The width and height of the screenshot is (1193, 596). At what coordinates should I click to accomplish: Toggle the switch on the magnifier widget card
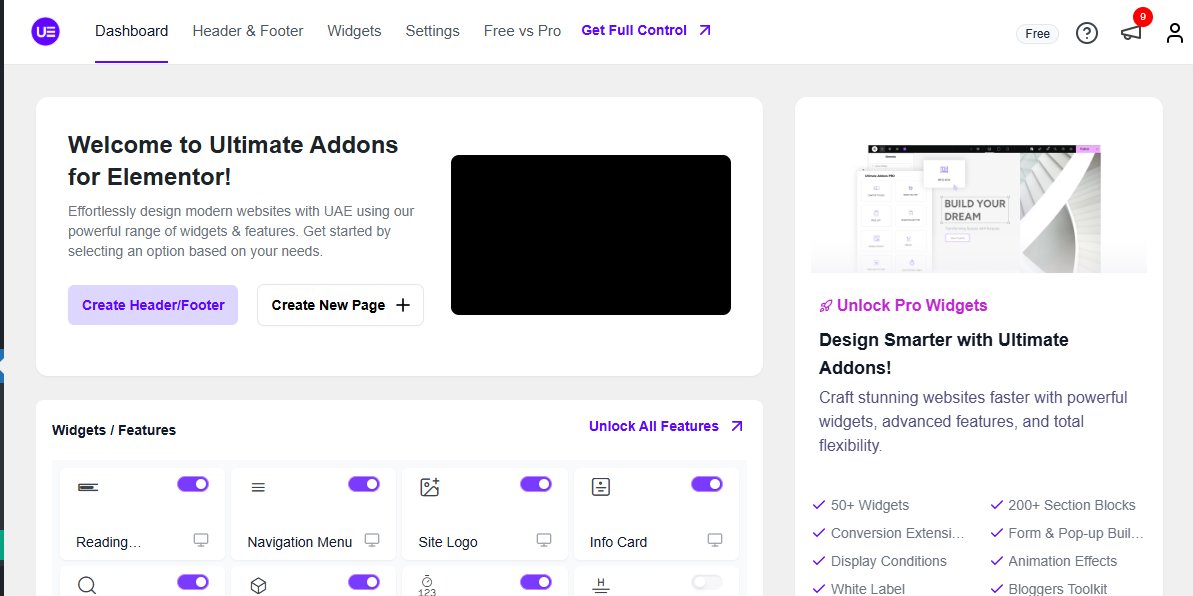192,582
